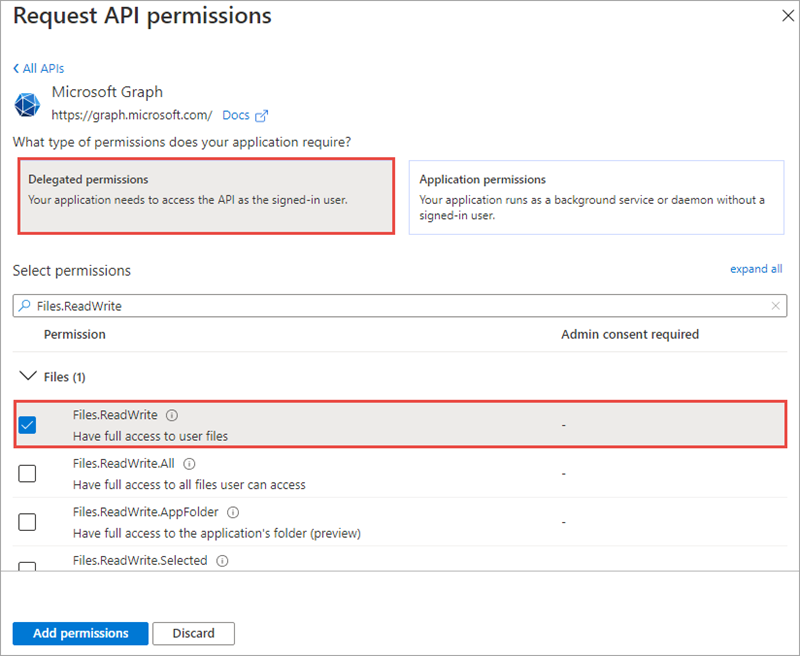Show info for Files.ReadWrite.Selected
800x656 pixels.
point(222,561)
